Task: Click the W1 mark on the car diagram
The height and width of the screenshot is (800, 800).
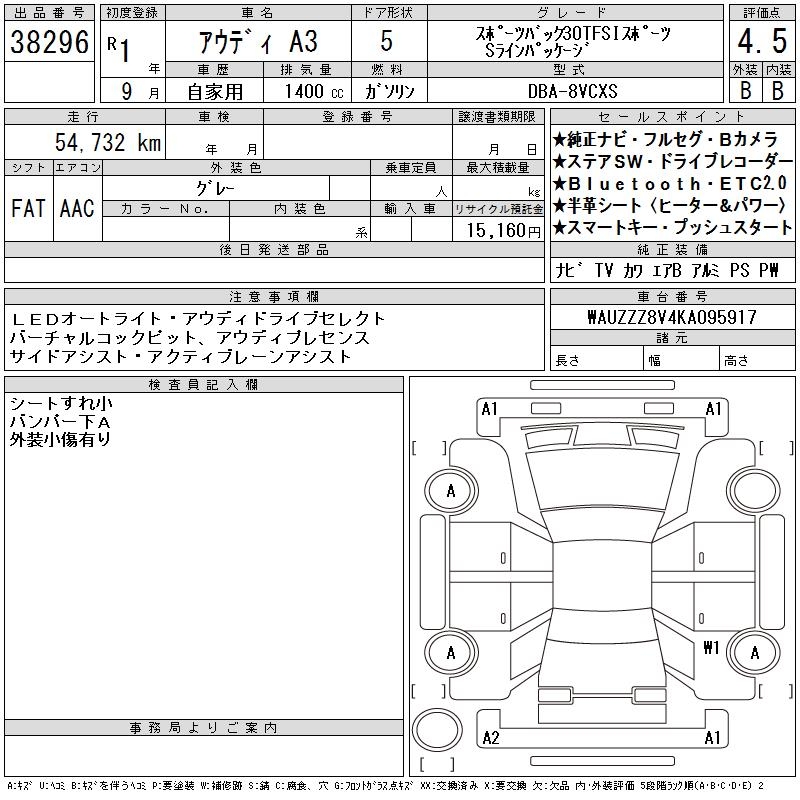Action: click(x=711, y=647)
